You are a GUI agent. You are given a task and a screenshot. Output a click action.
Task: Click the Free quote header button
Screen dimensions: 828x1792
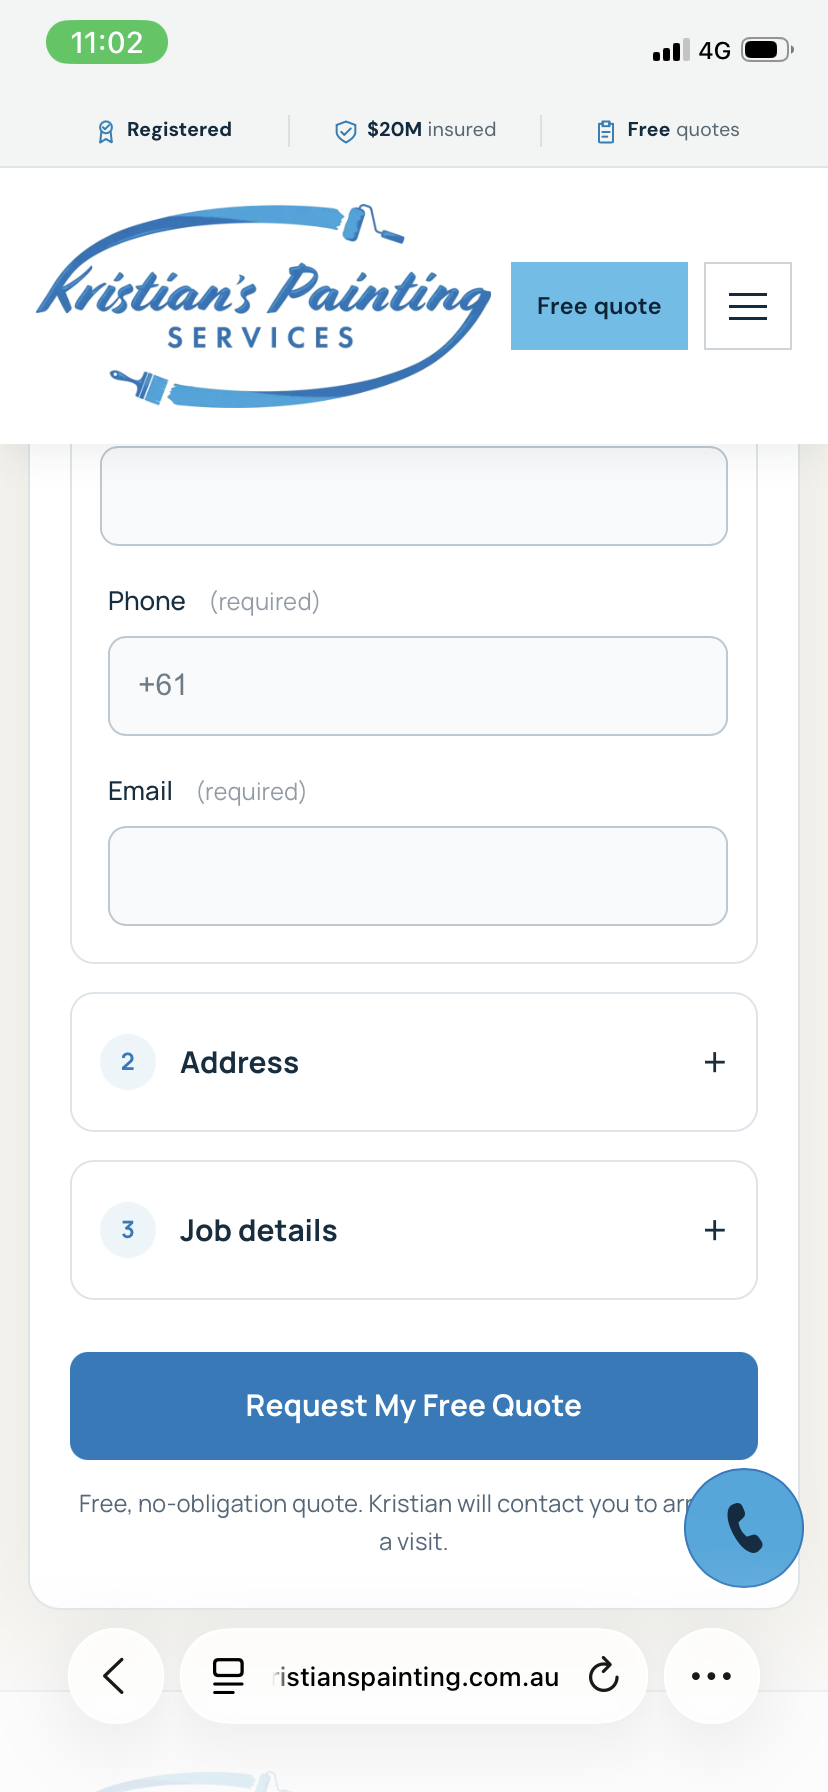coord(599,306)
